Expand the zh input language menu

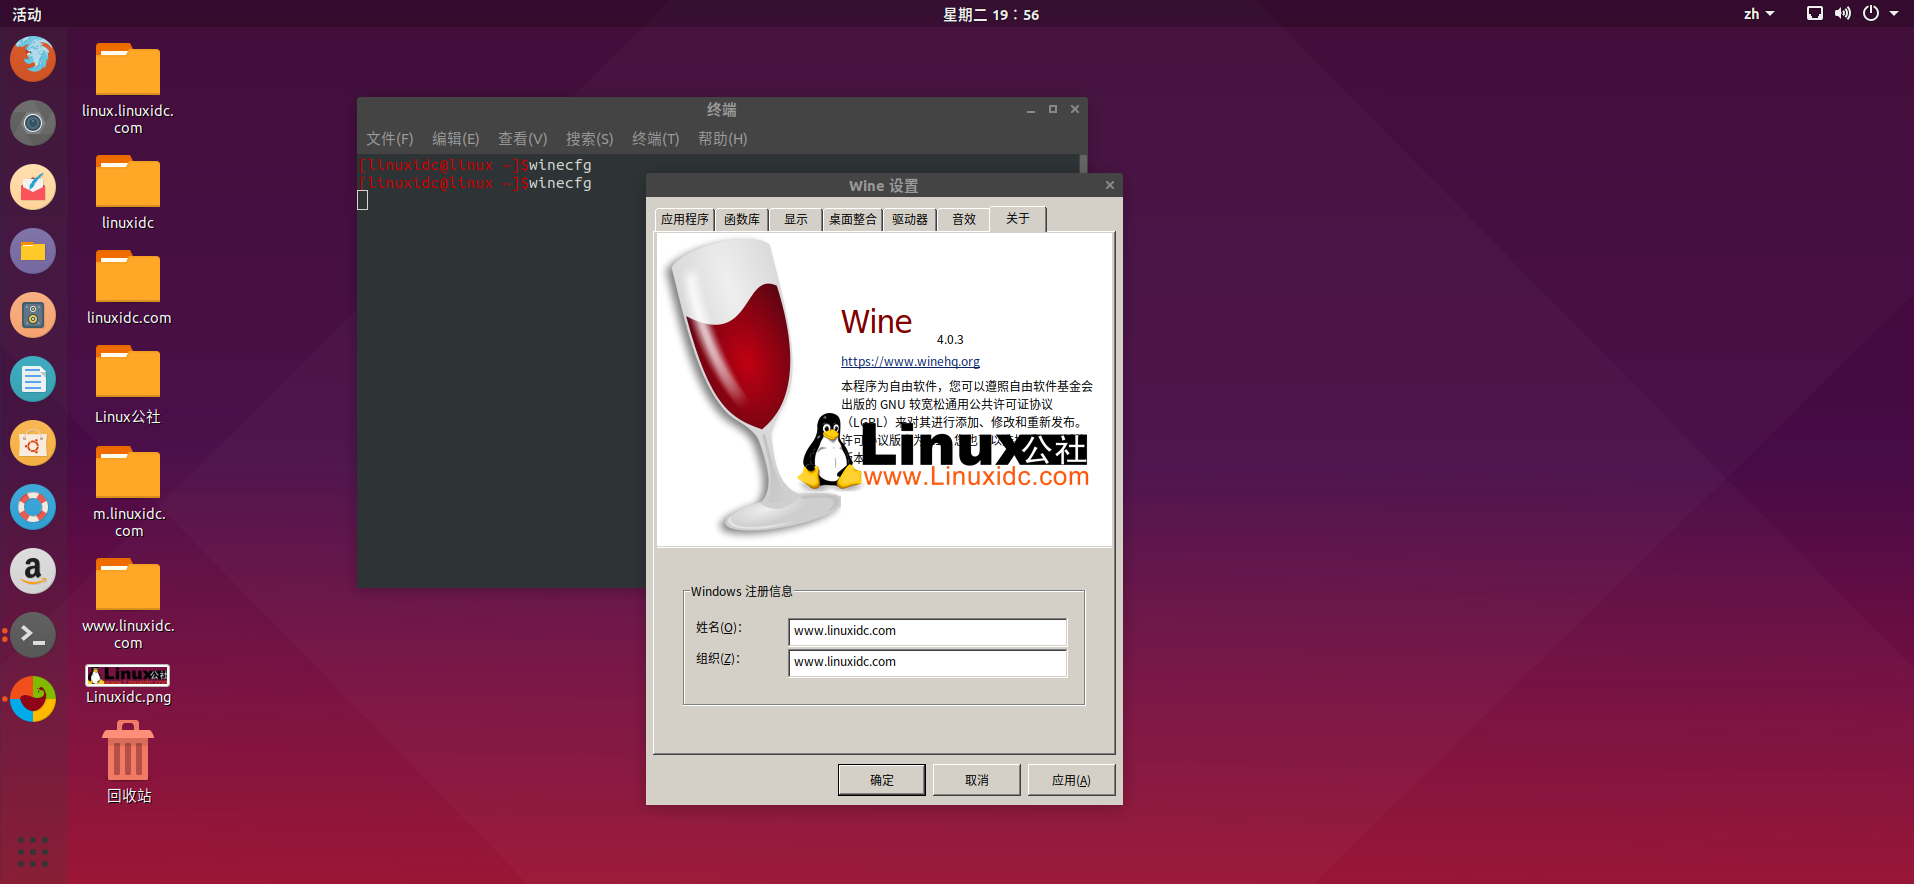1758,14
